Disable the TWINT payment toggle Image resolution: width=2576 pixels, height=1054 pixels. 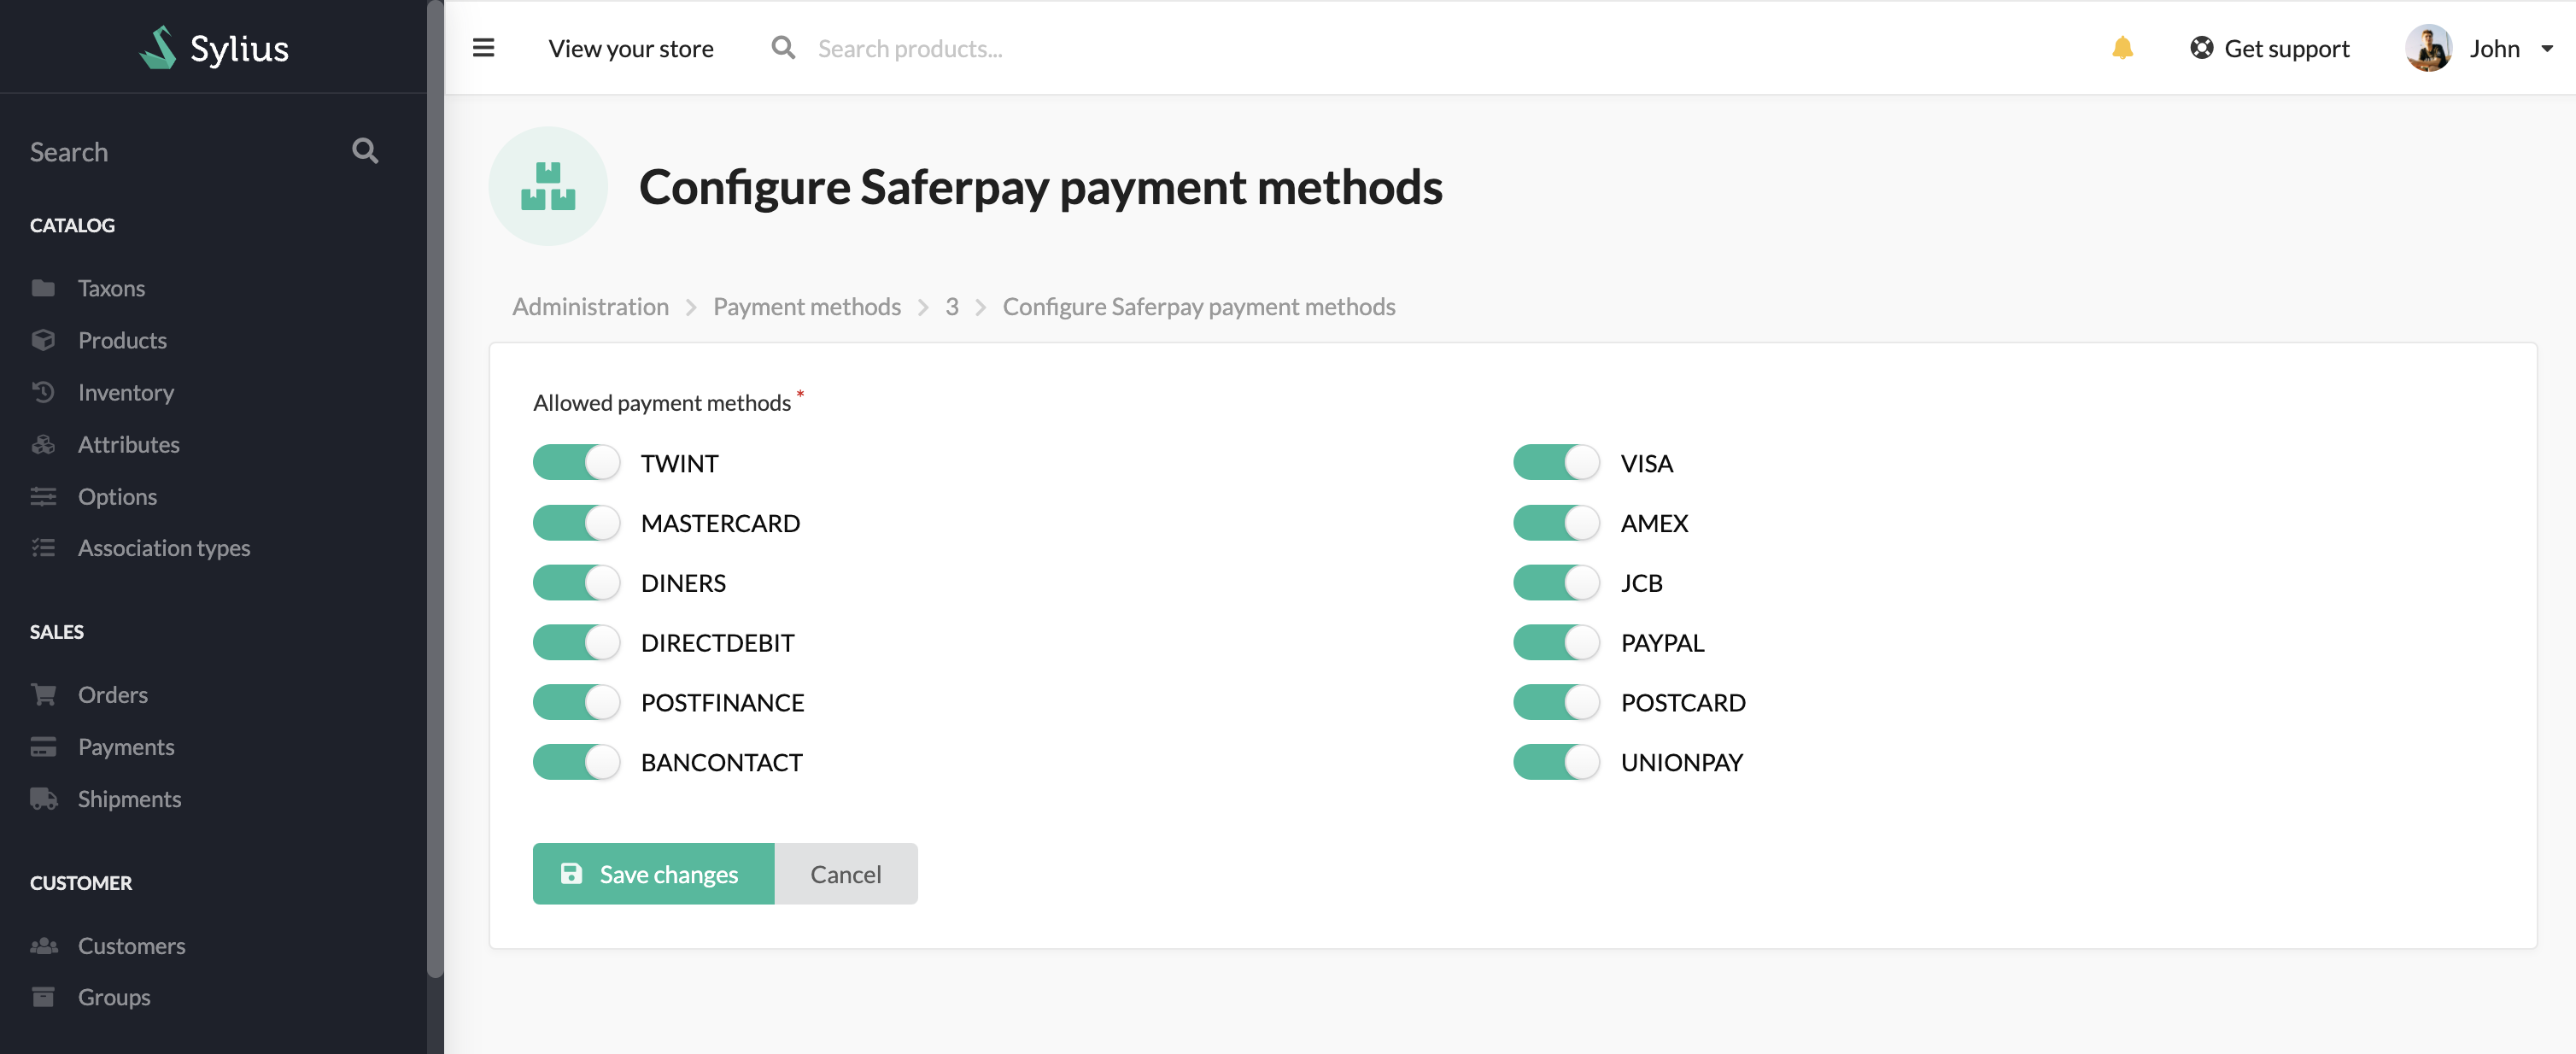tap(576, 463)
